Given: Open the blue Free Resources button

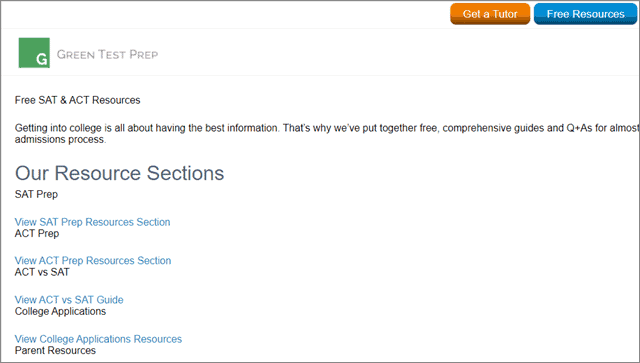Looking at the screenshot, I should pyautogui.click(x=585, y=14).
